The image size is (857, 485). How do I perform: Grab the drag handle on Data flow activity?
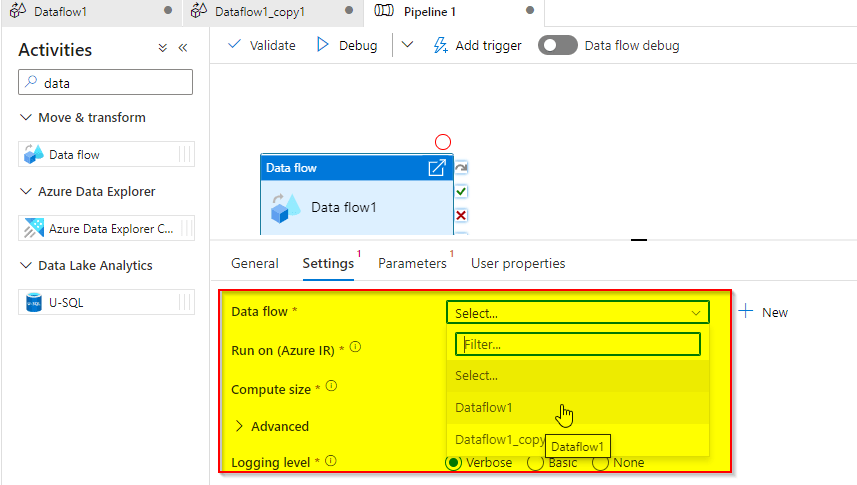pos(185,154)
